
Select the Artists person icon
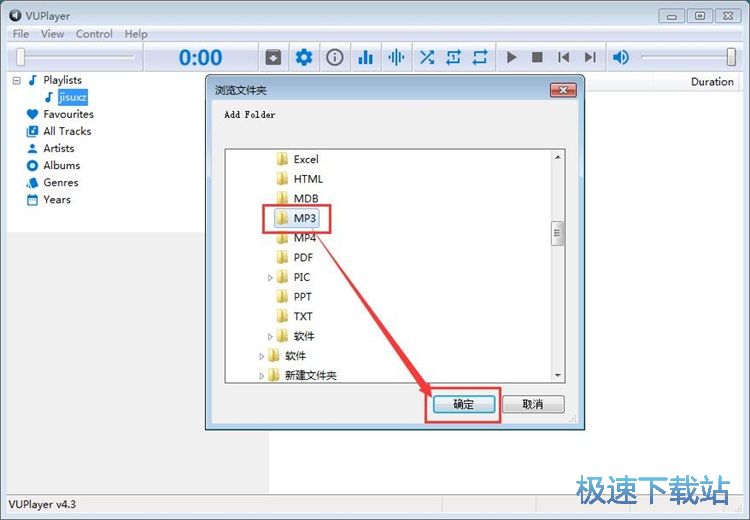(x=32, y=148)
